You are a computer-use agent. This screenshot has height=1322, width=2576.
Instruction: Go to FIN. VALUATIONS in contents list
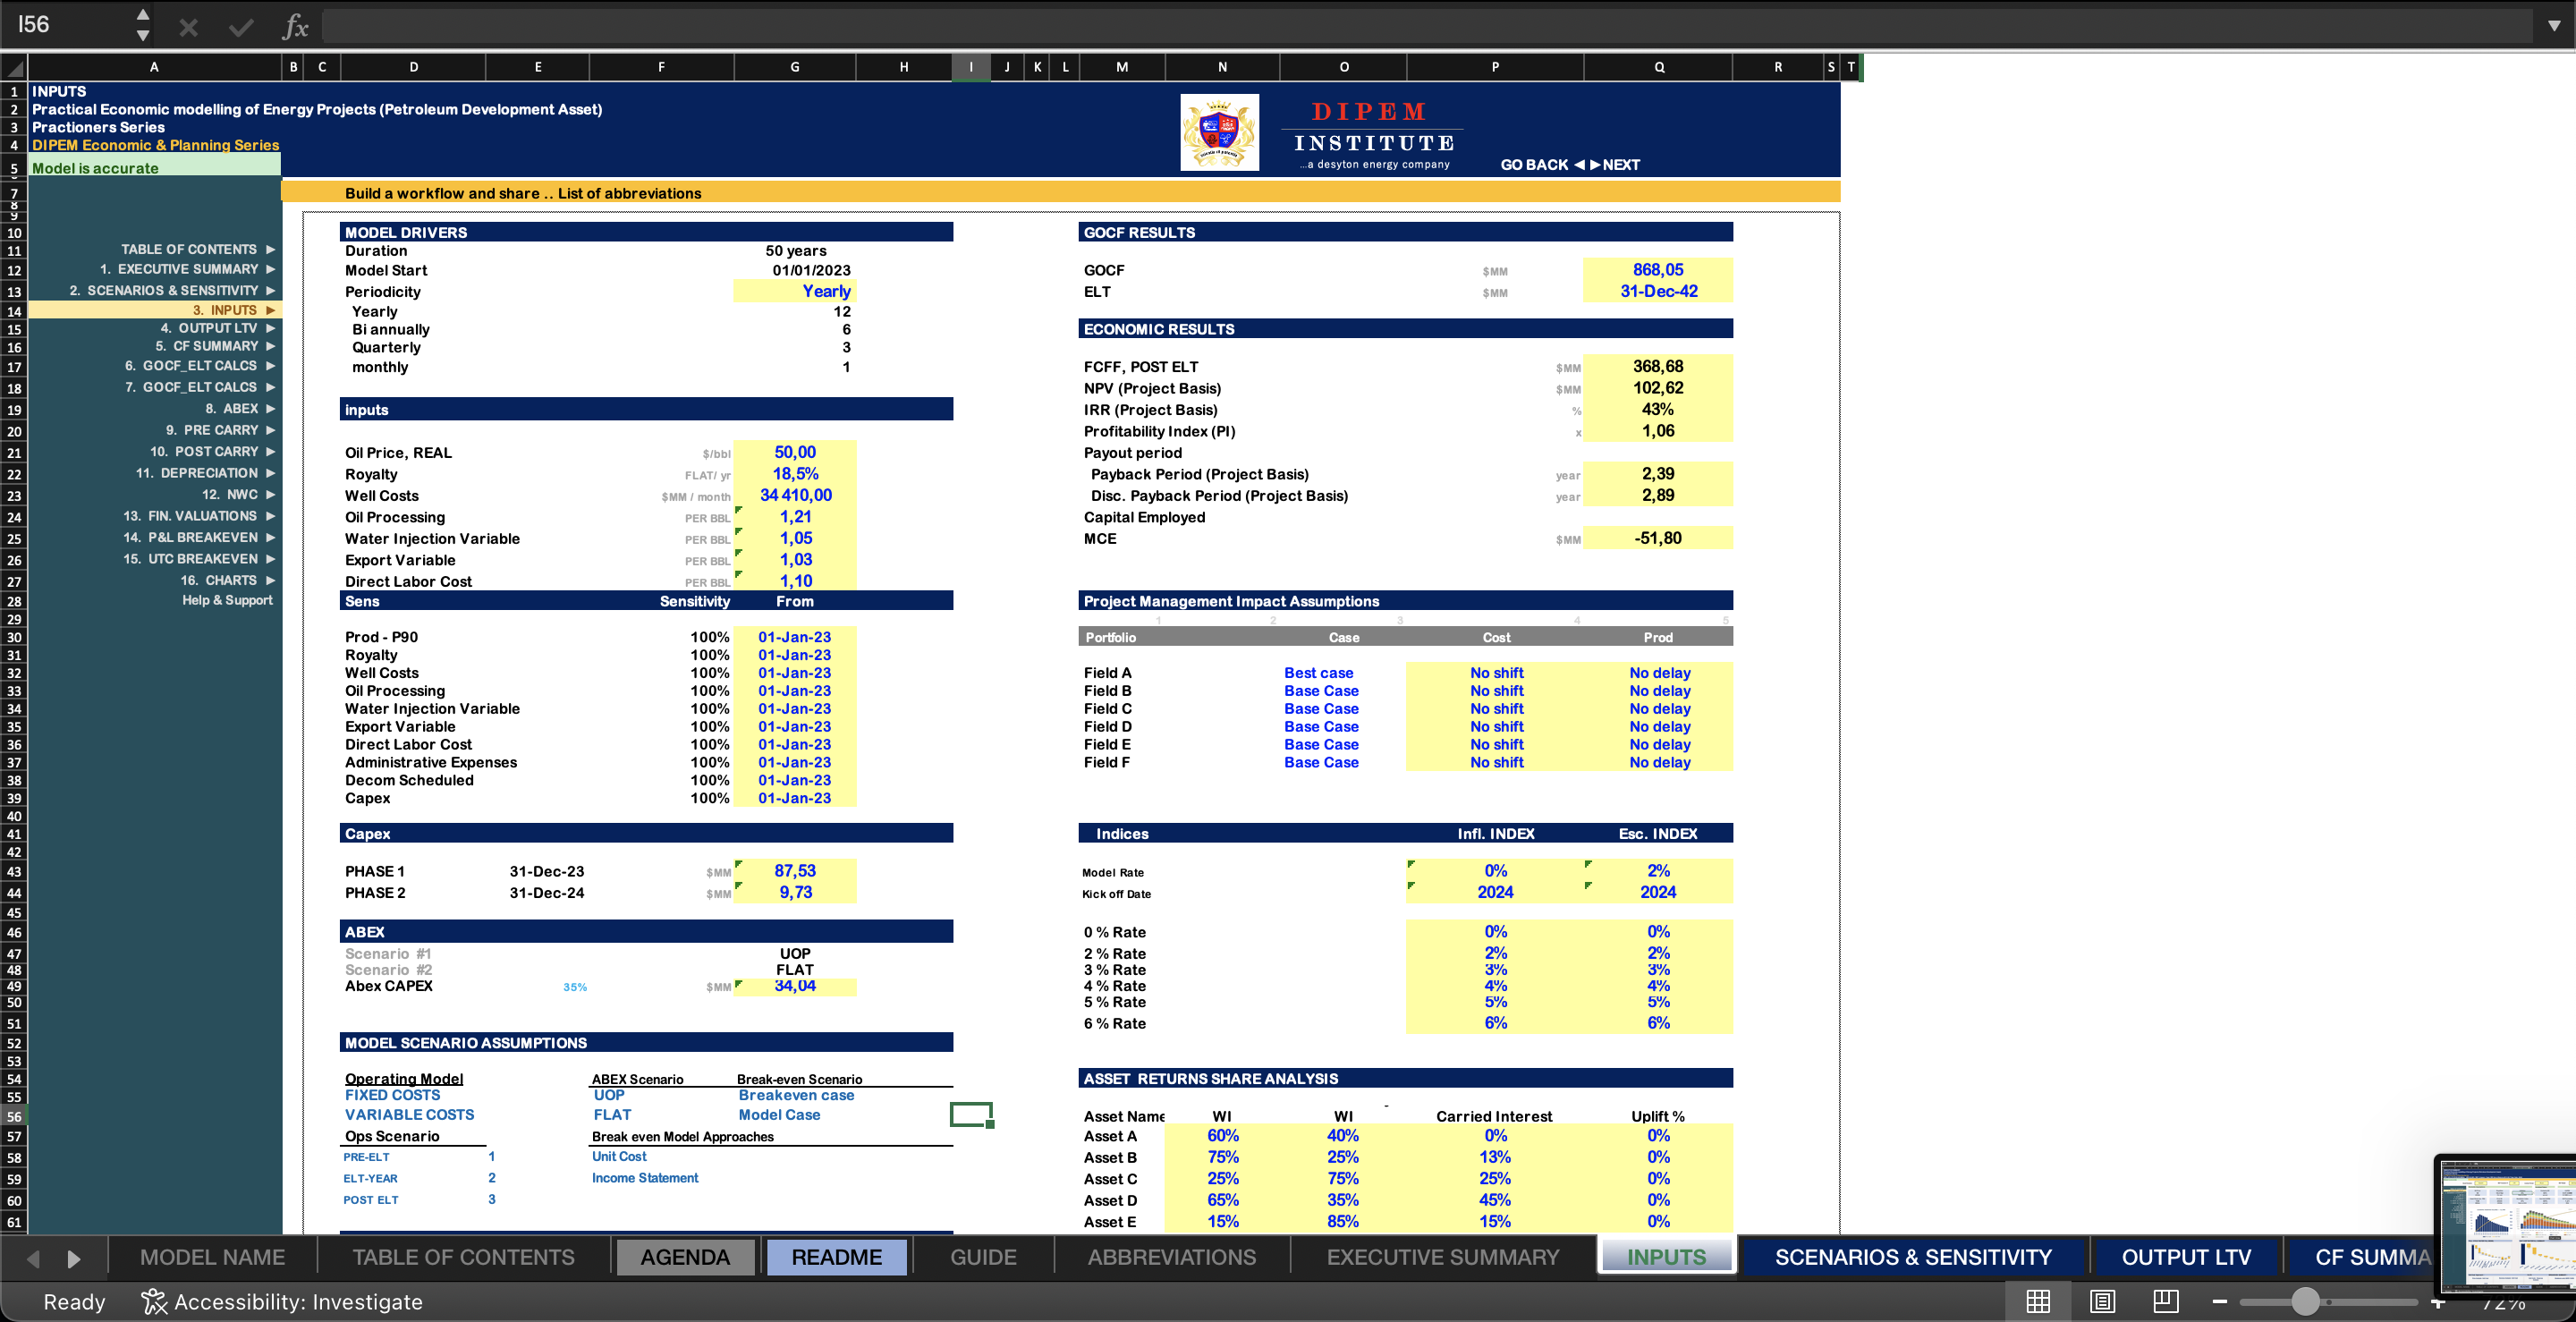(190, 516)
